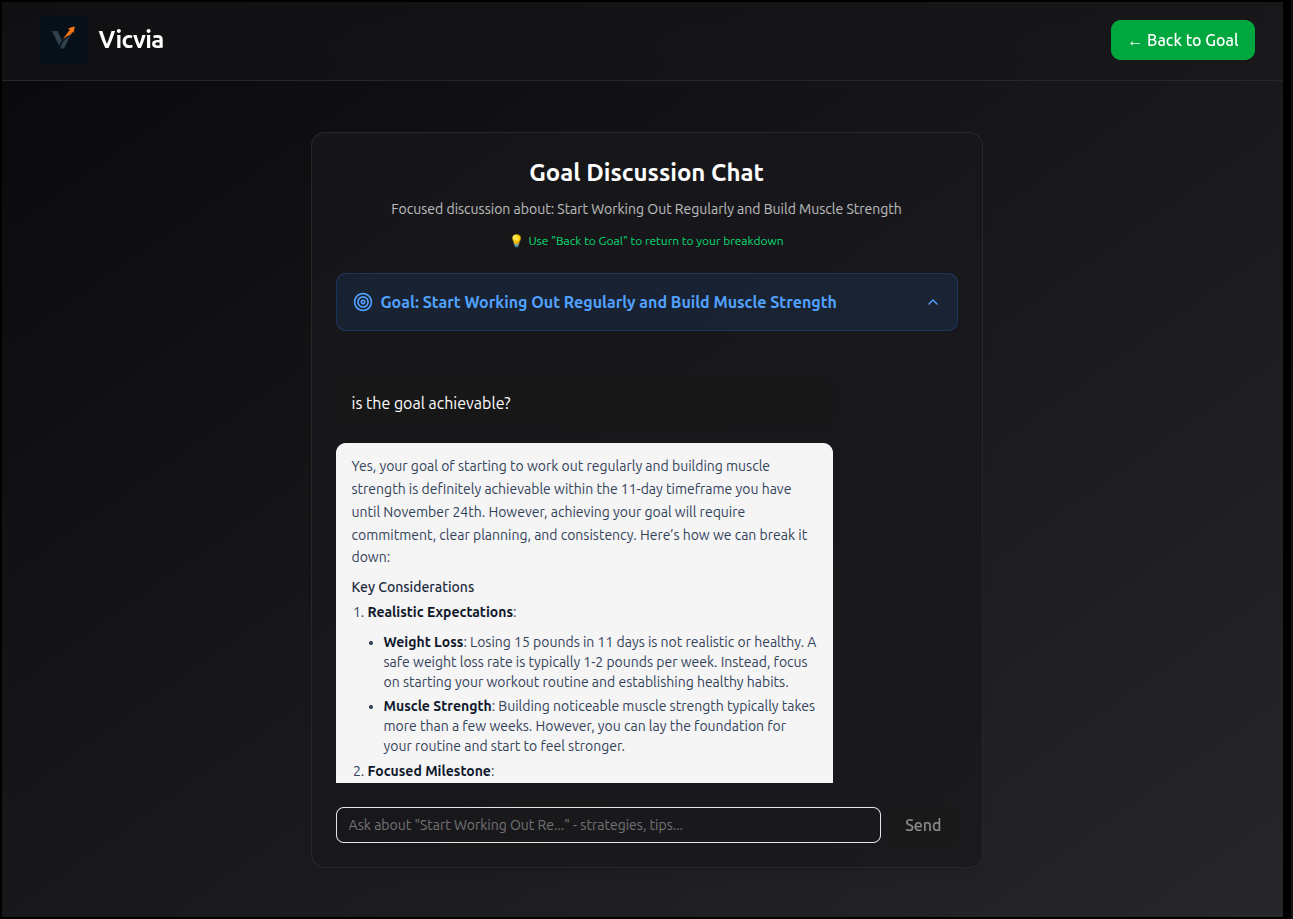Select the Goal Discussion Chat title
The height and width of the screenshot is (919, 1293).
pyautogui.click(x=646, y=172)
